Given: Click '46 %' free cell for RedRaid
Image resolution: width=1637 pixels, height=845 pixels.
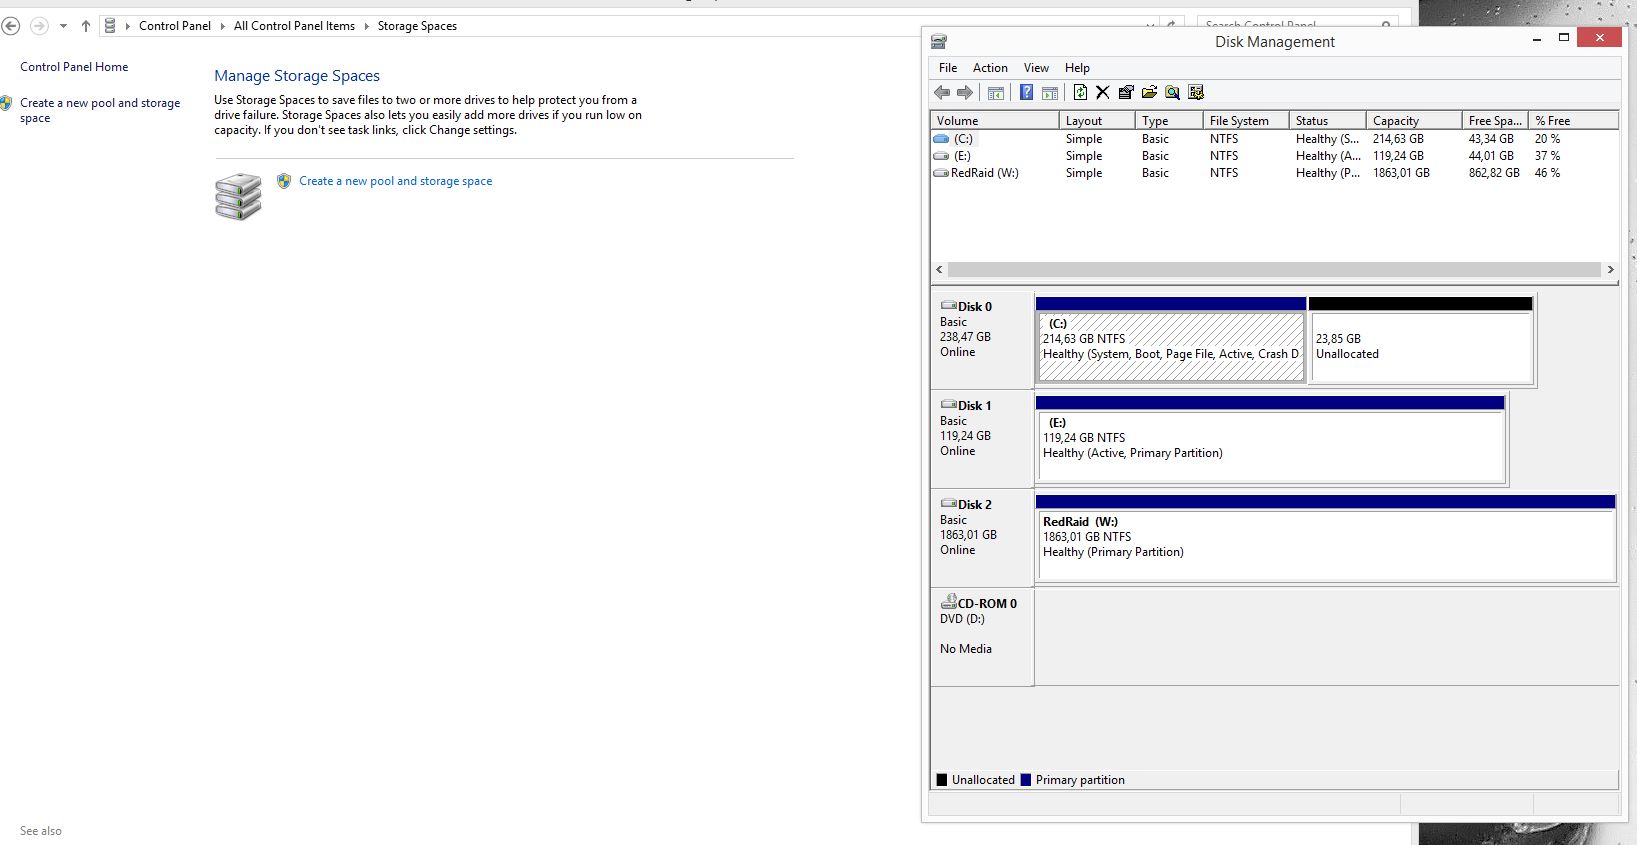Looking at the screenshot, I should (1547, 173).
